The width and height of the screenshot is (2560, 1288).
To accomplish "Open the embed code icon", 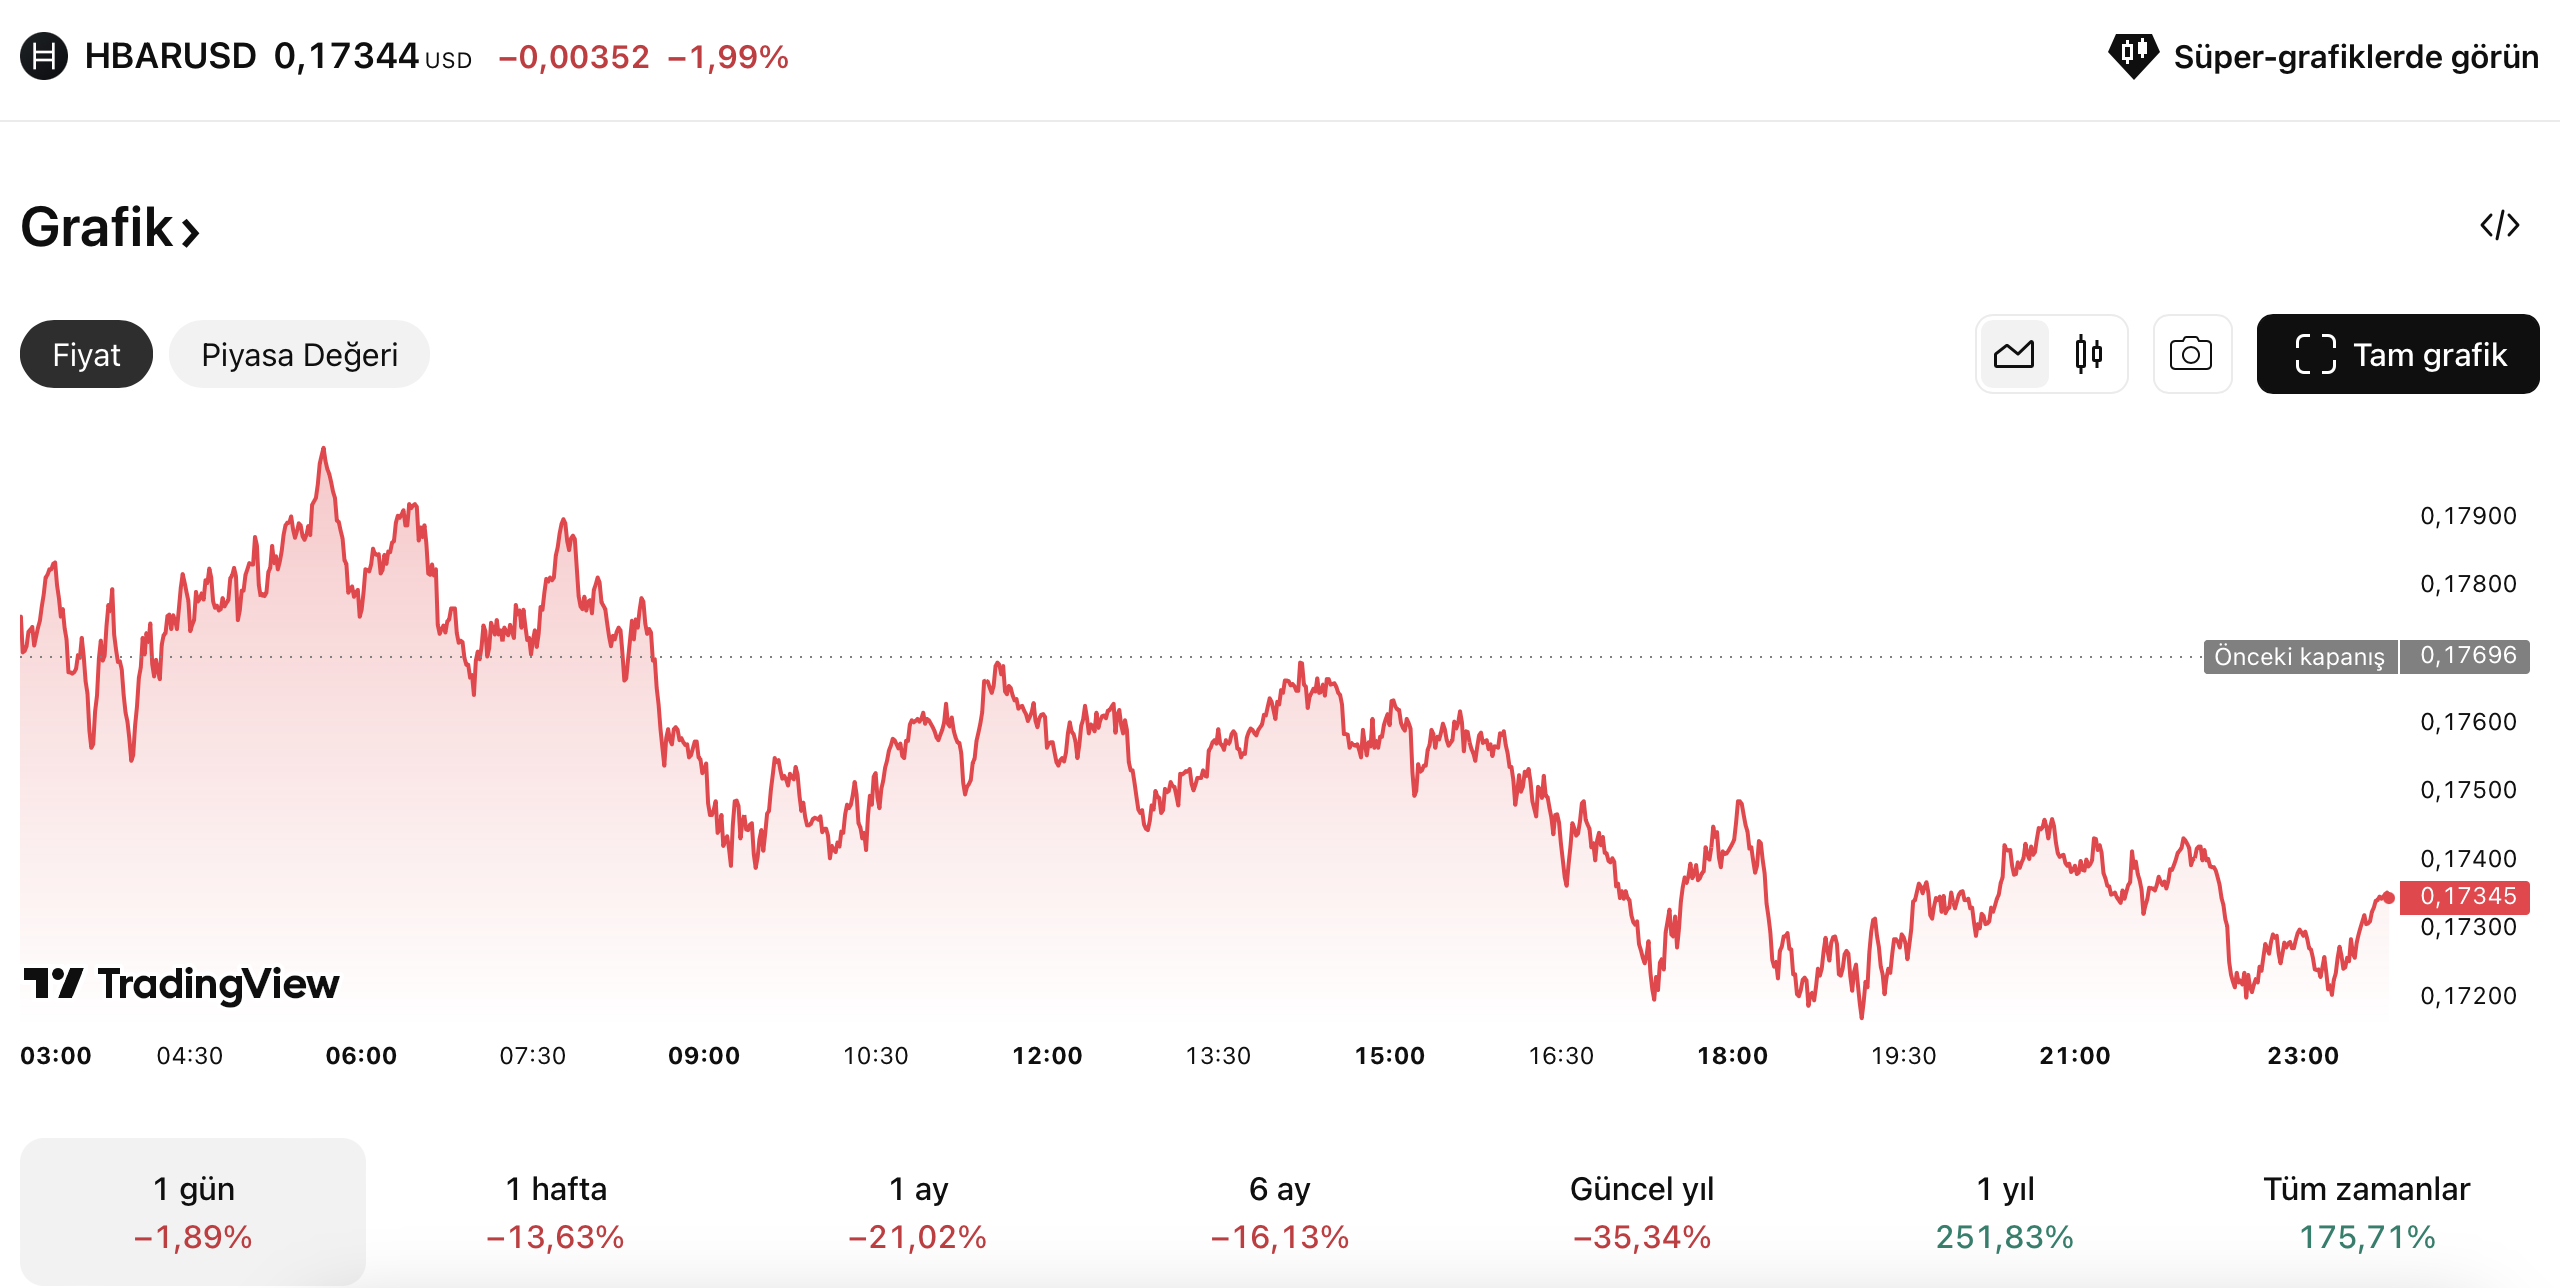I will coord(2499,225).
